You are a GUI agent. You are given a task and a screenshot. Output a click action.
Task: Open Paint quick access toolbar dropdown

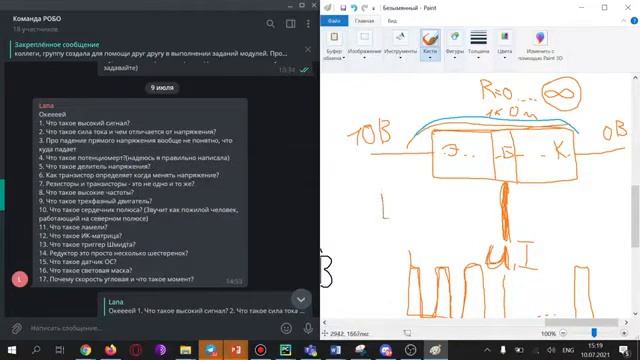[x=373, y=8]
